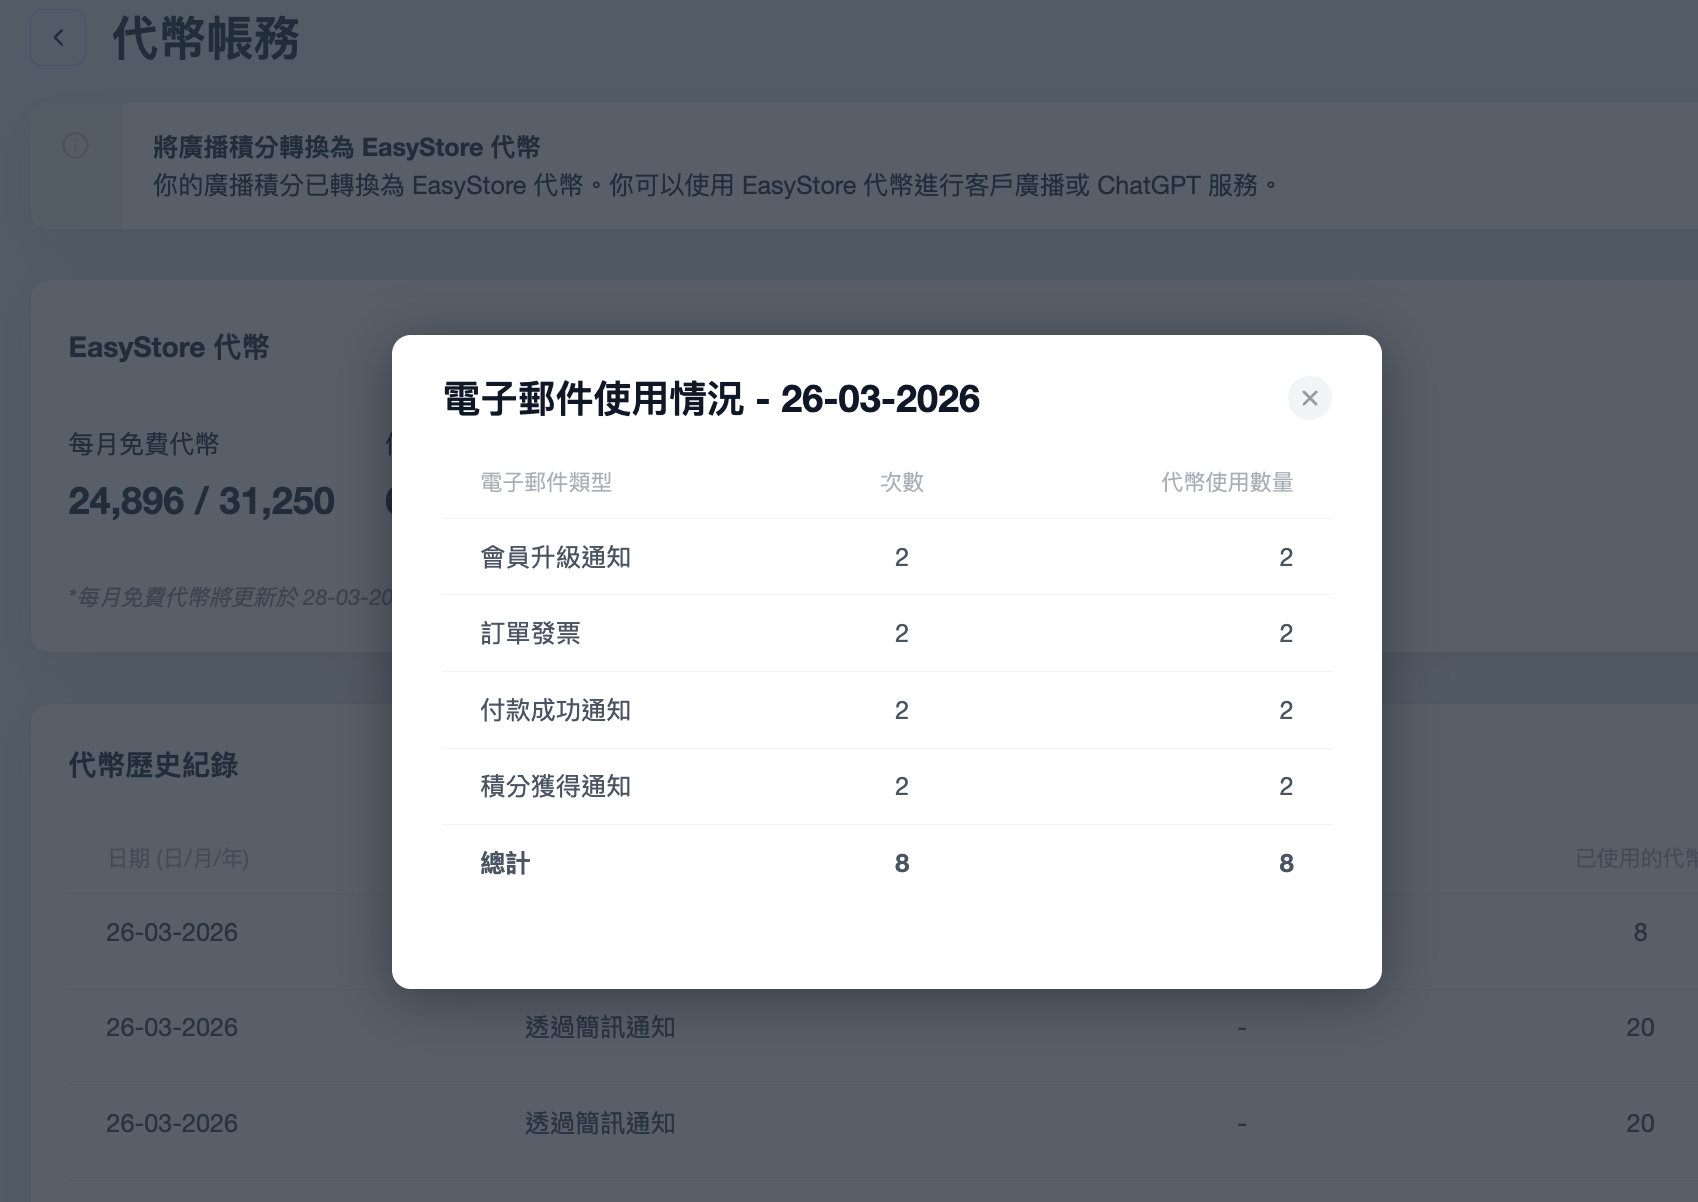
Task: Select the 會員升級通知 row
Action: [x=555, y=557]
